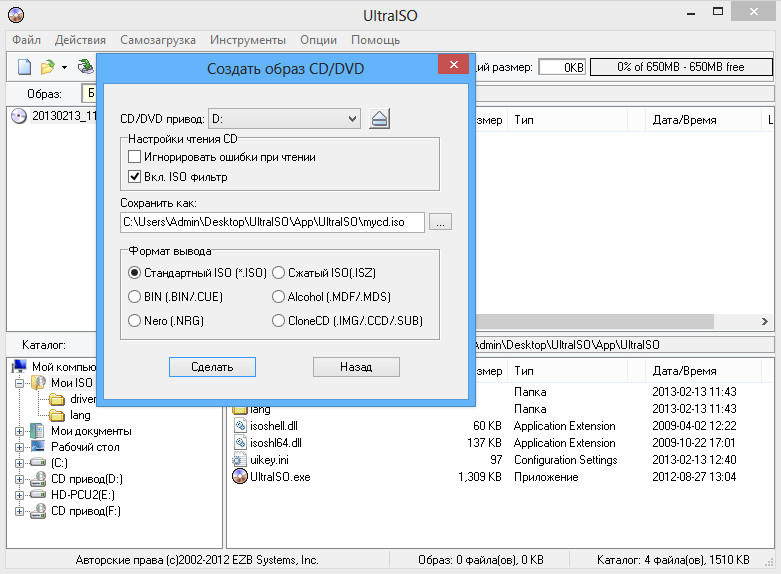Select the Сжатый ISO (.ISZ) format
This screenshot has height=574, width=781.
pyautogui.click(x=279, y=272)
